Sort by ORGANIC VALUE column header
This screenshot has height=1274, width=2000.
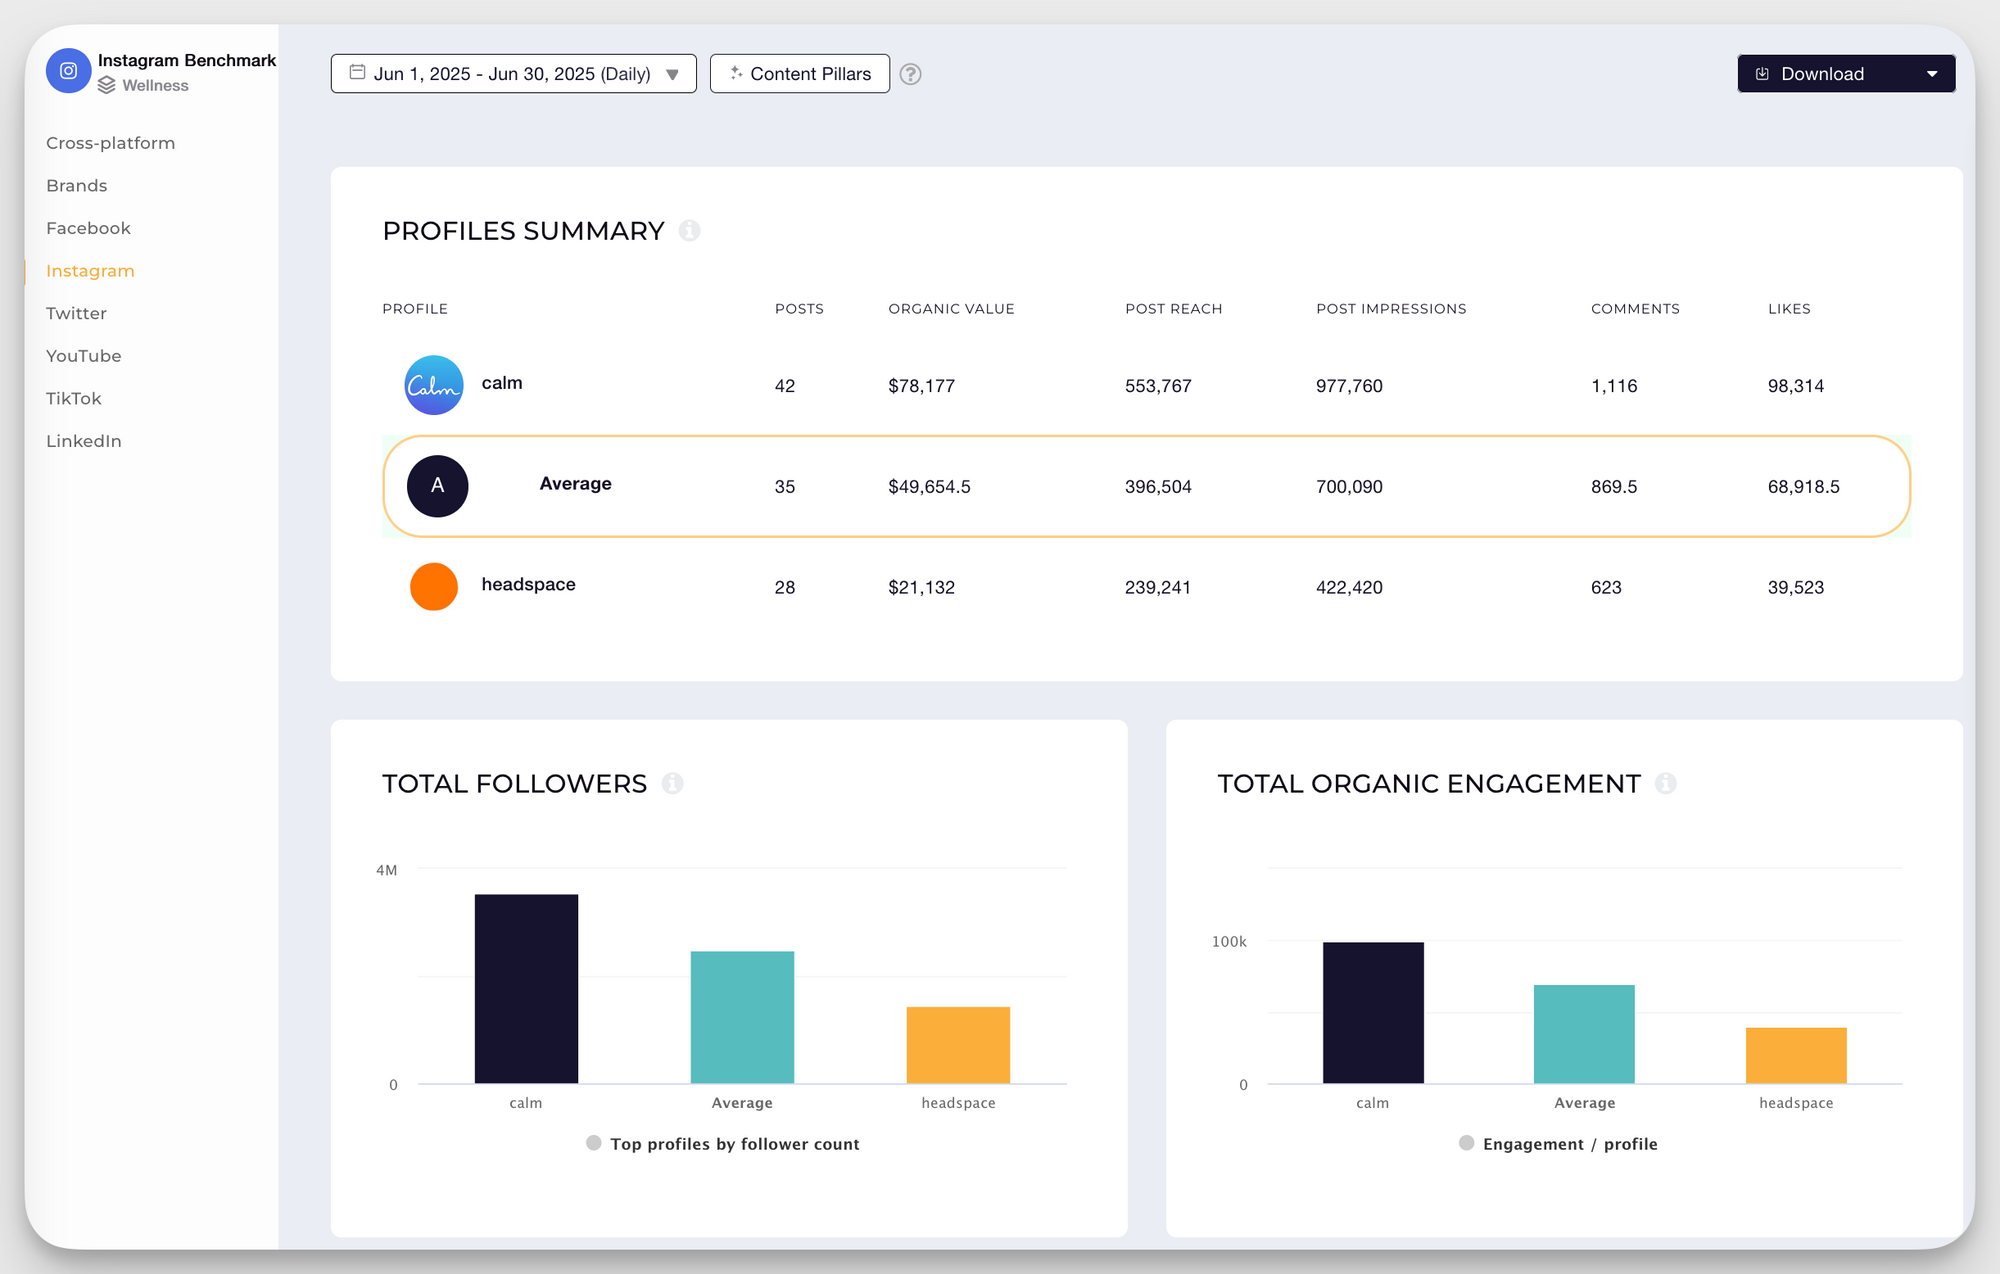coord(951,309)
